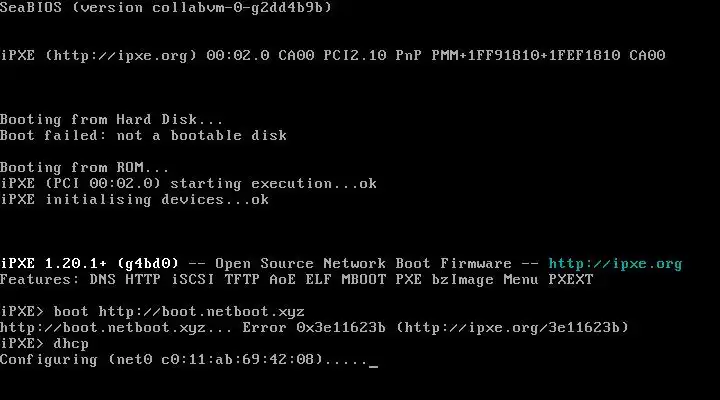Click the 'boot http://boot.netboot.xyz' command text

[179, 312]
